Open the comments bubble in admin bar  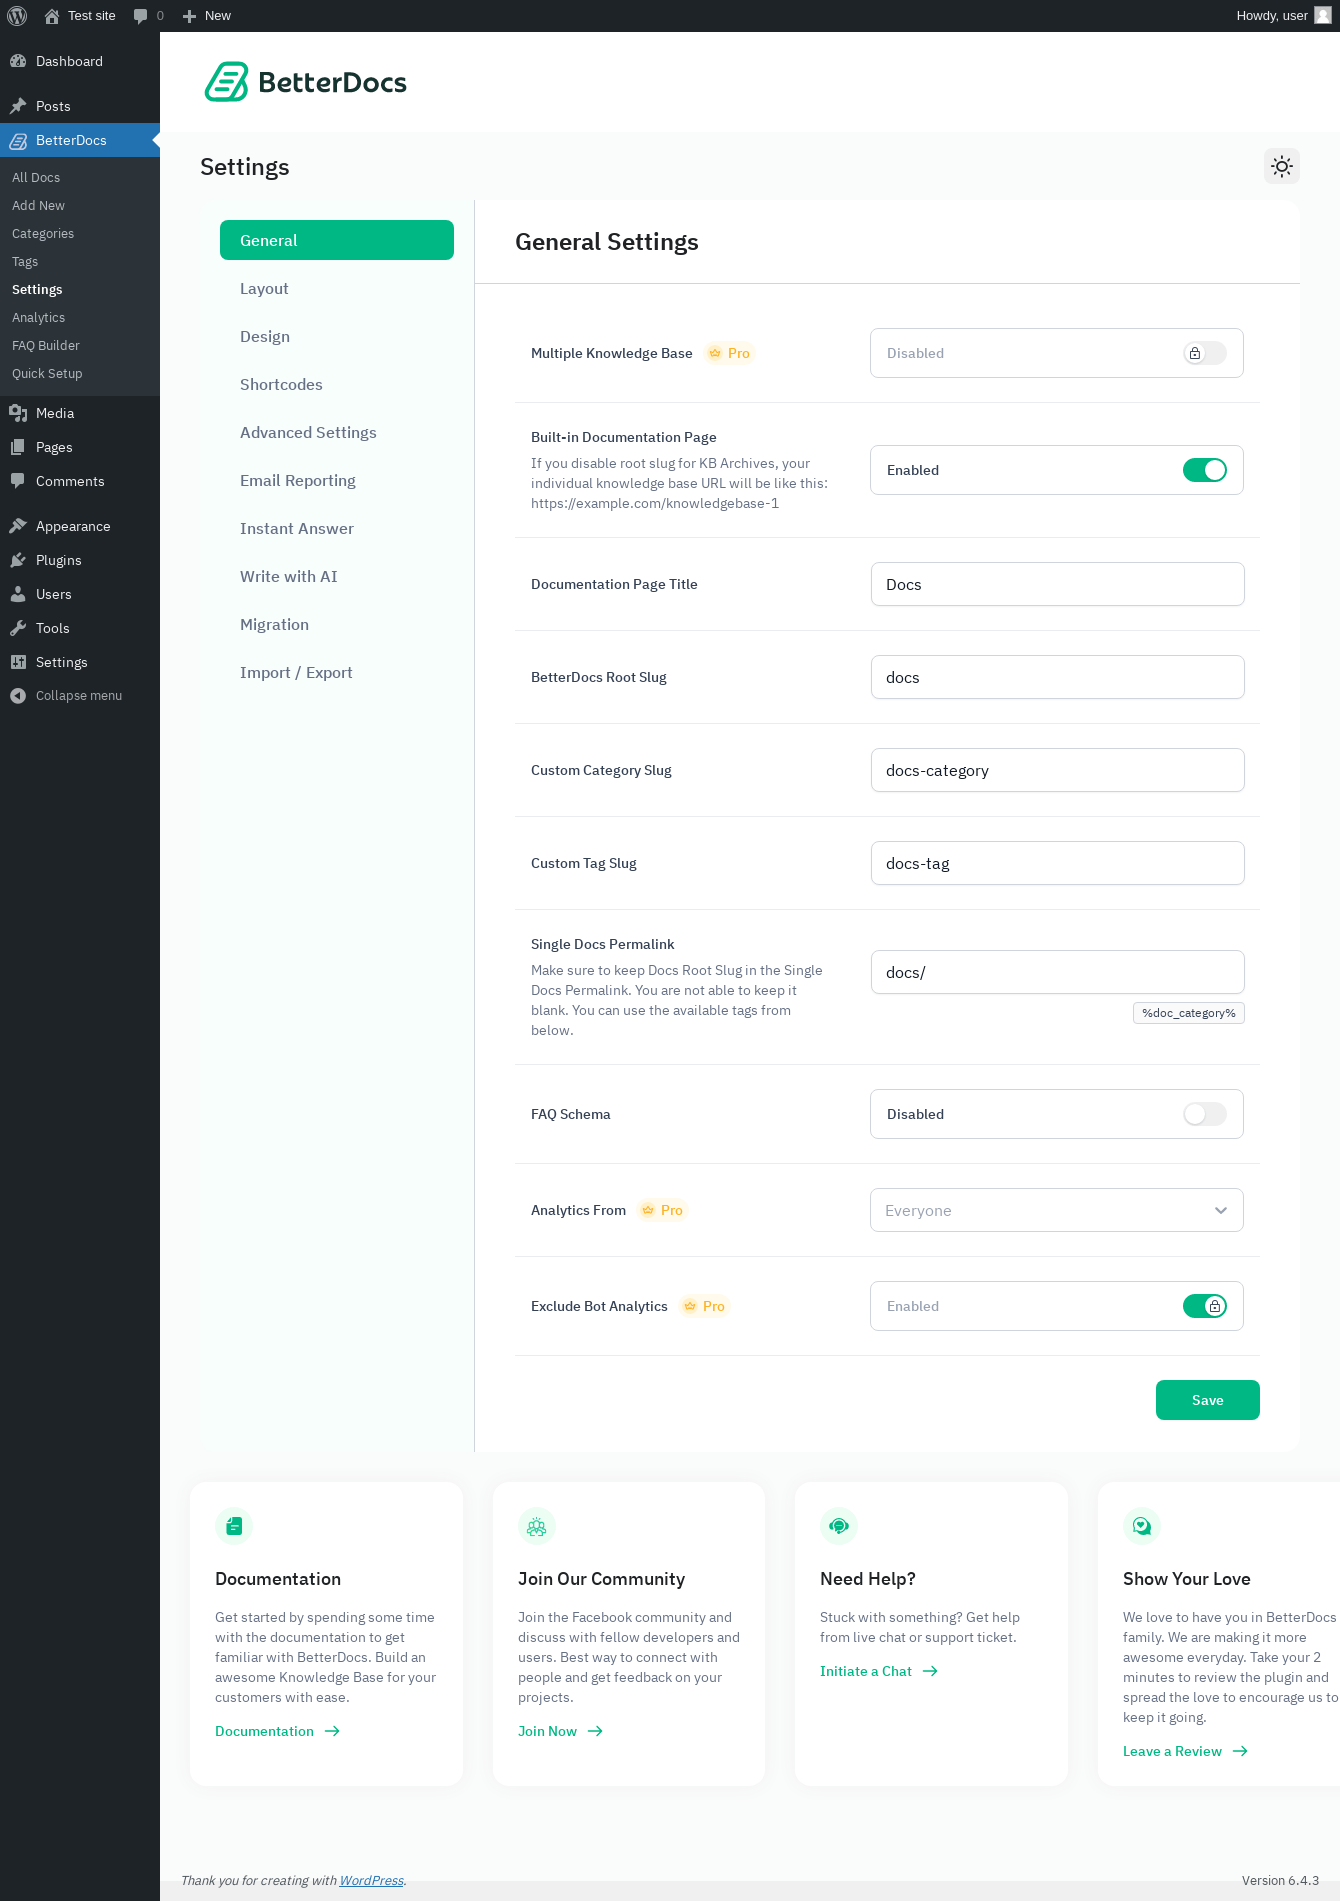click(140, 16)
